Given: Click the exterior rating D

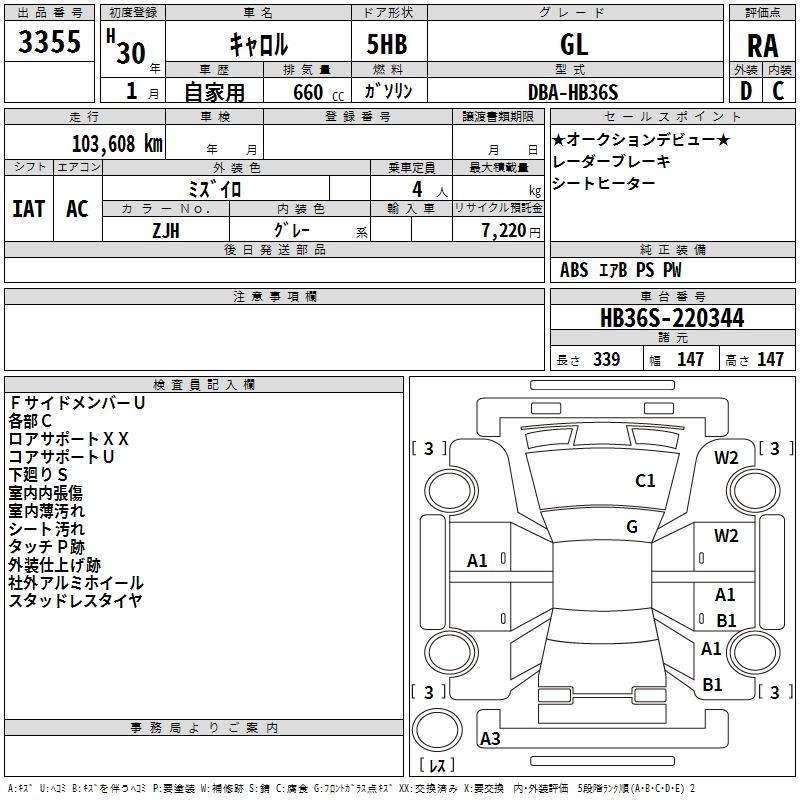Looking at the screenshot, I should point(746,91).
